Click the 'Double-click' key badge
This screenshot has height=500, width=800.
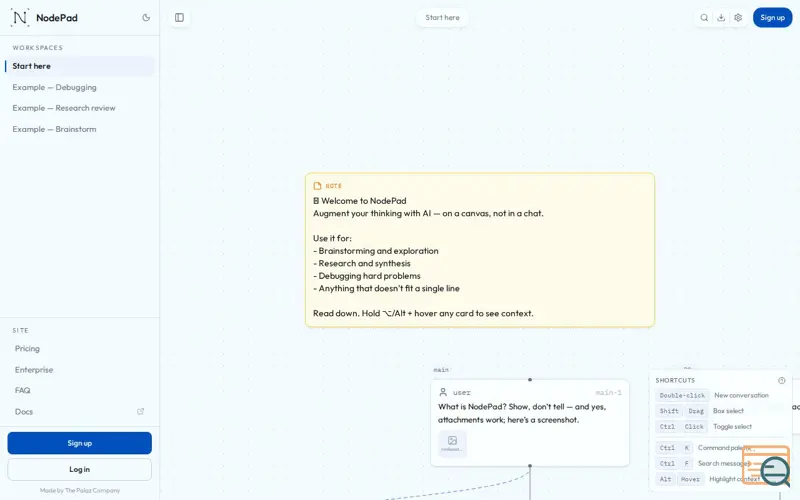(682, 395)
